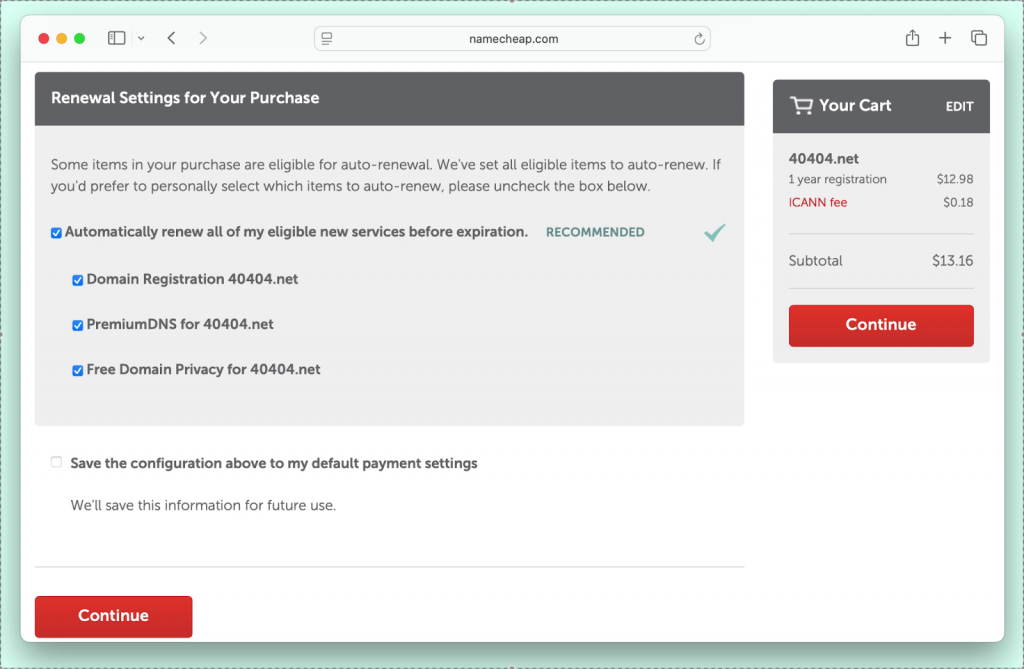
Task: Click EDIT in Your Cart header
Action: 959,107
